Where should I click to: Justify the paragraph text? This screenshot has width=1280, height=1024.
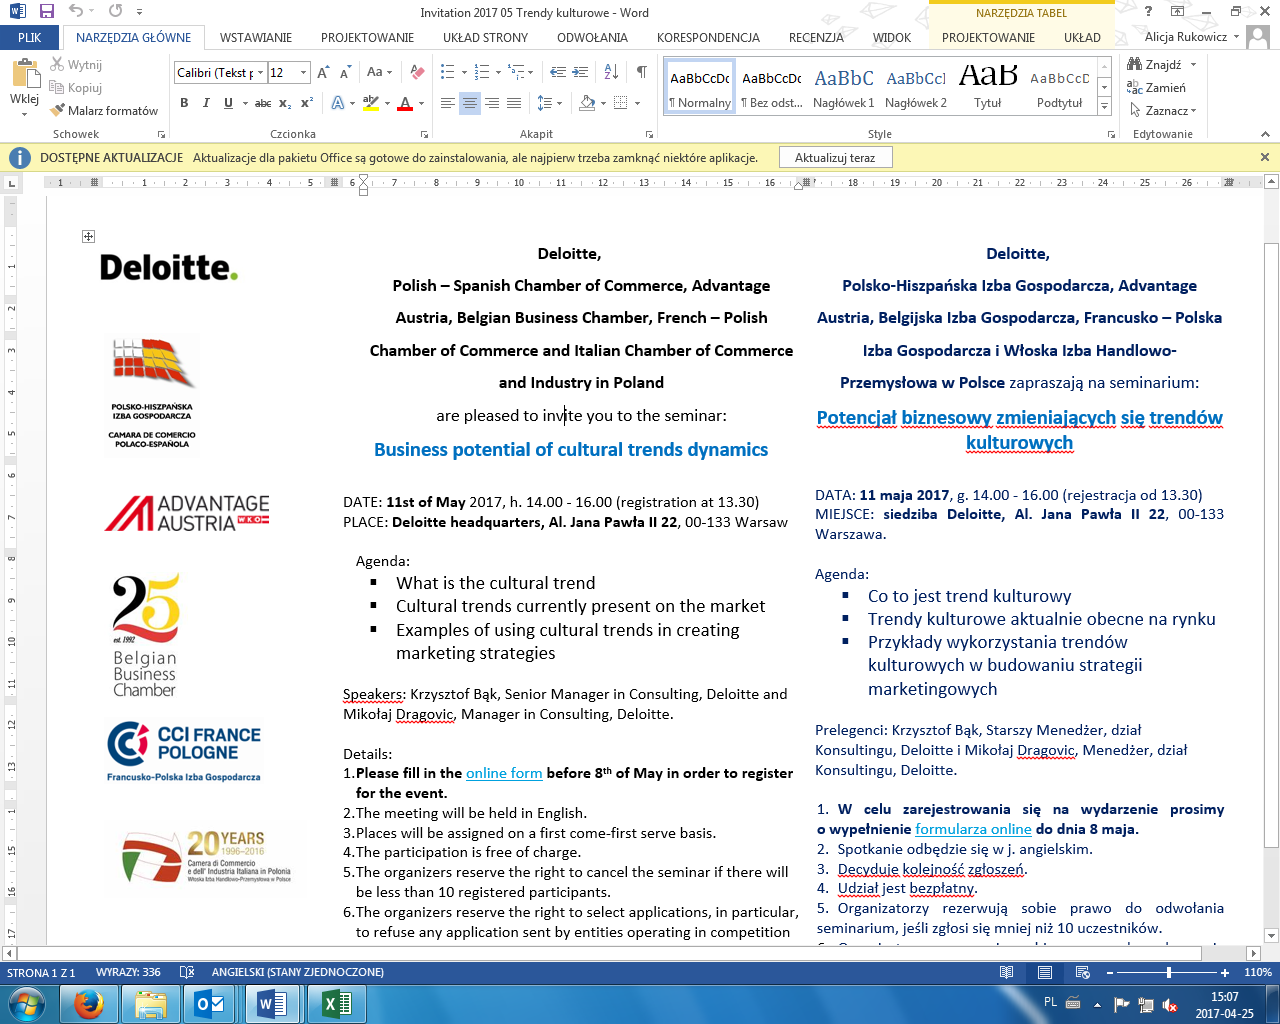point(514,103)
